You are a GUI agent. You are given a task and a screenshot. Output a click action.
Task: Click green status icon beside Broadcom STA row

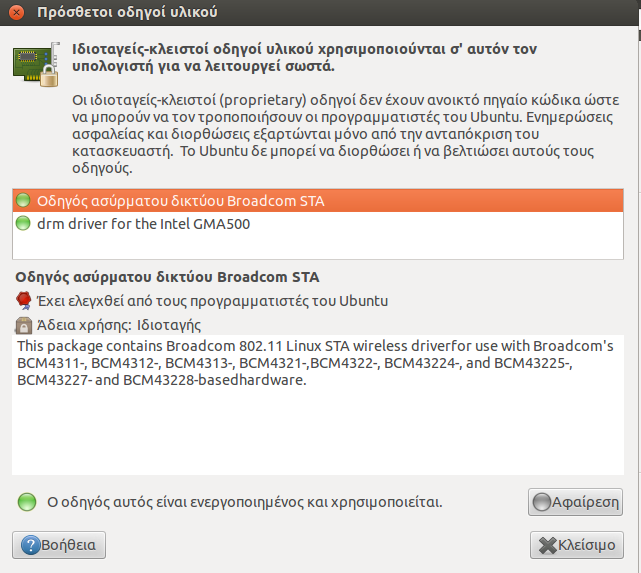coord(24,201)
